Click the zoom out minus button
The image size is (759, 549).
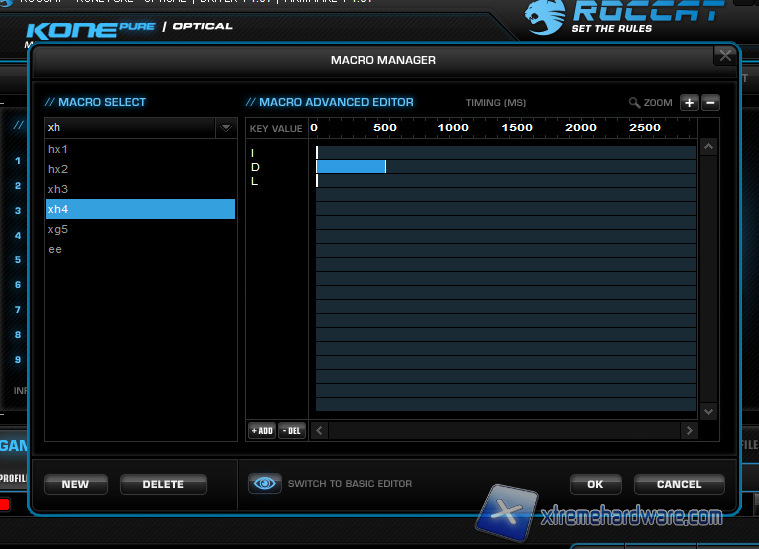(x=710, y=102)
